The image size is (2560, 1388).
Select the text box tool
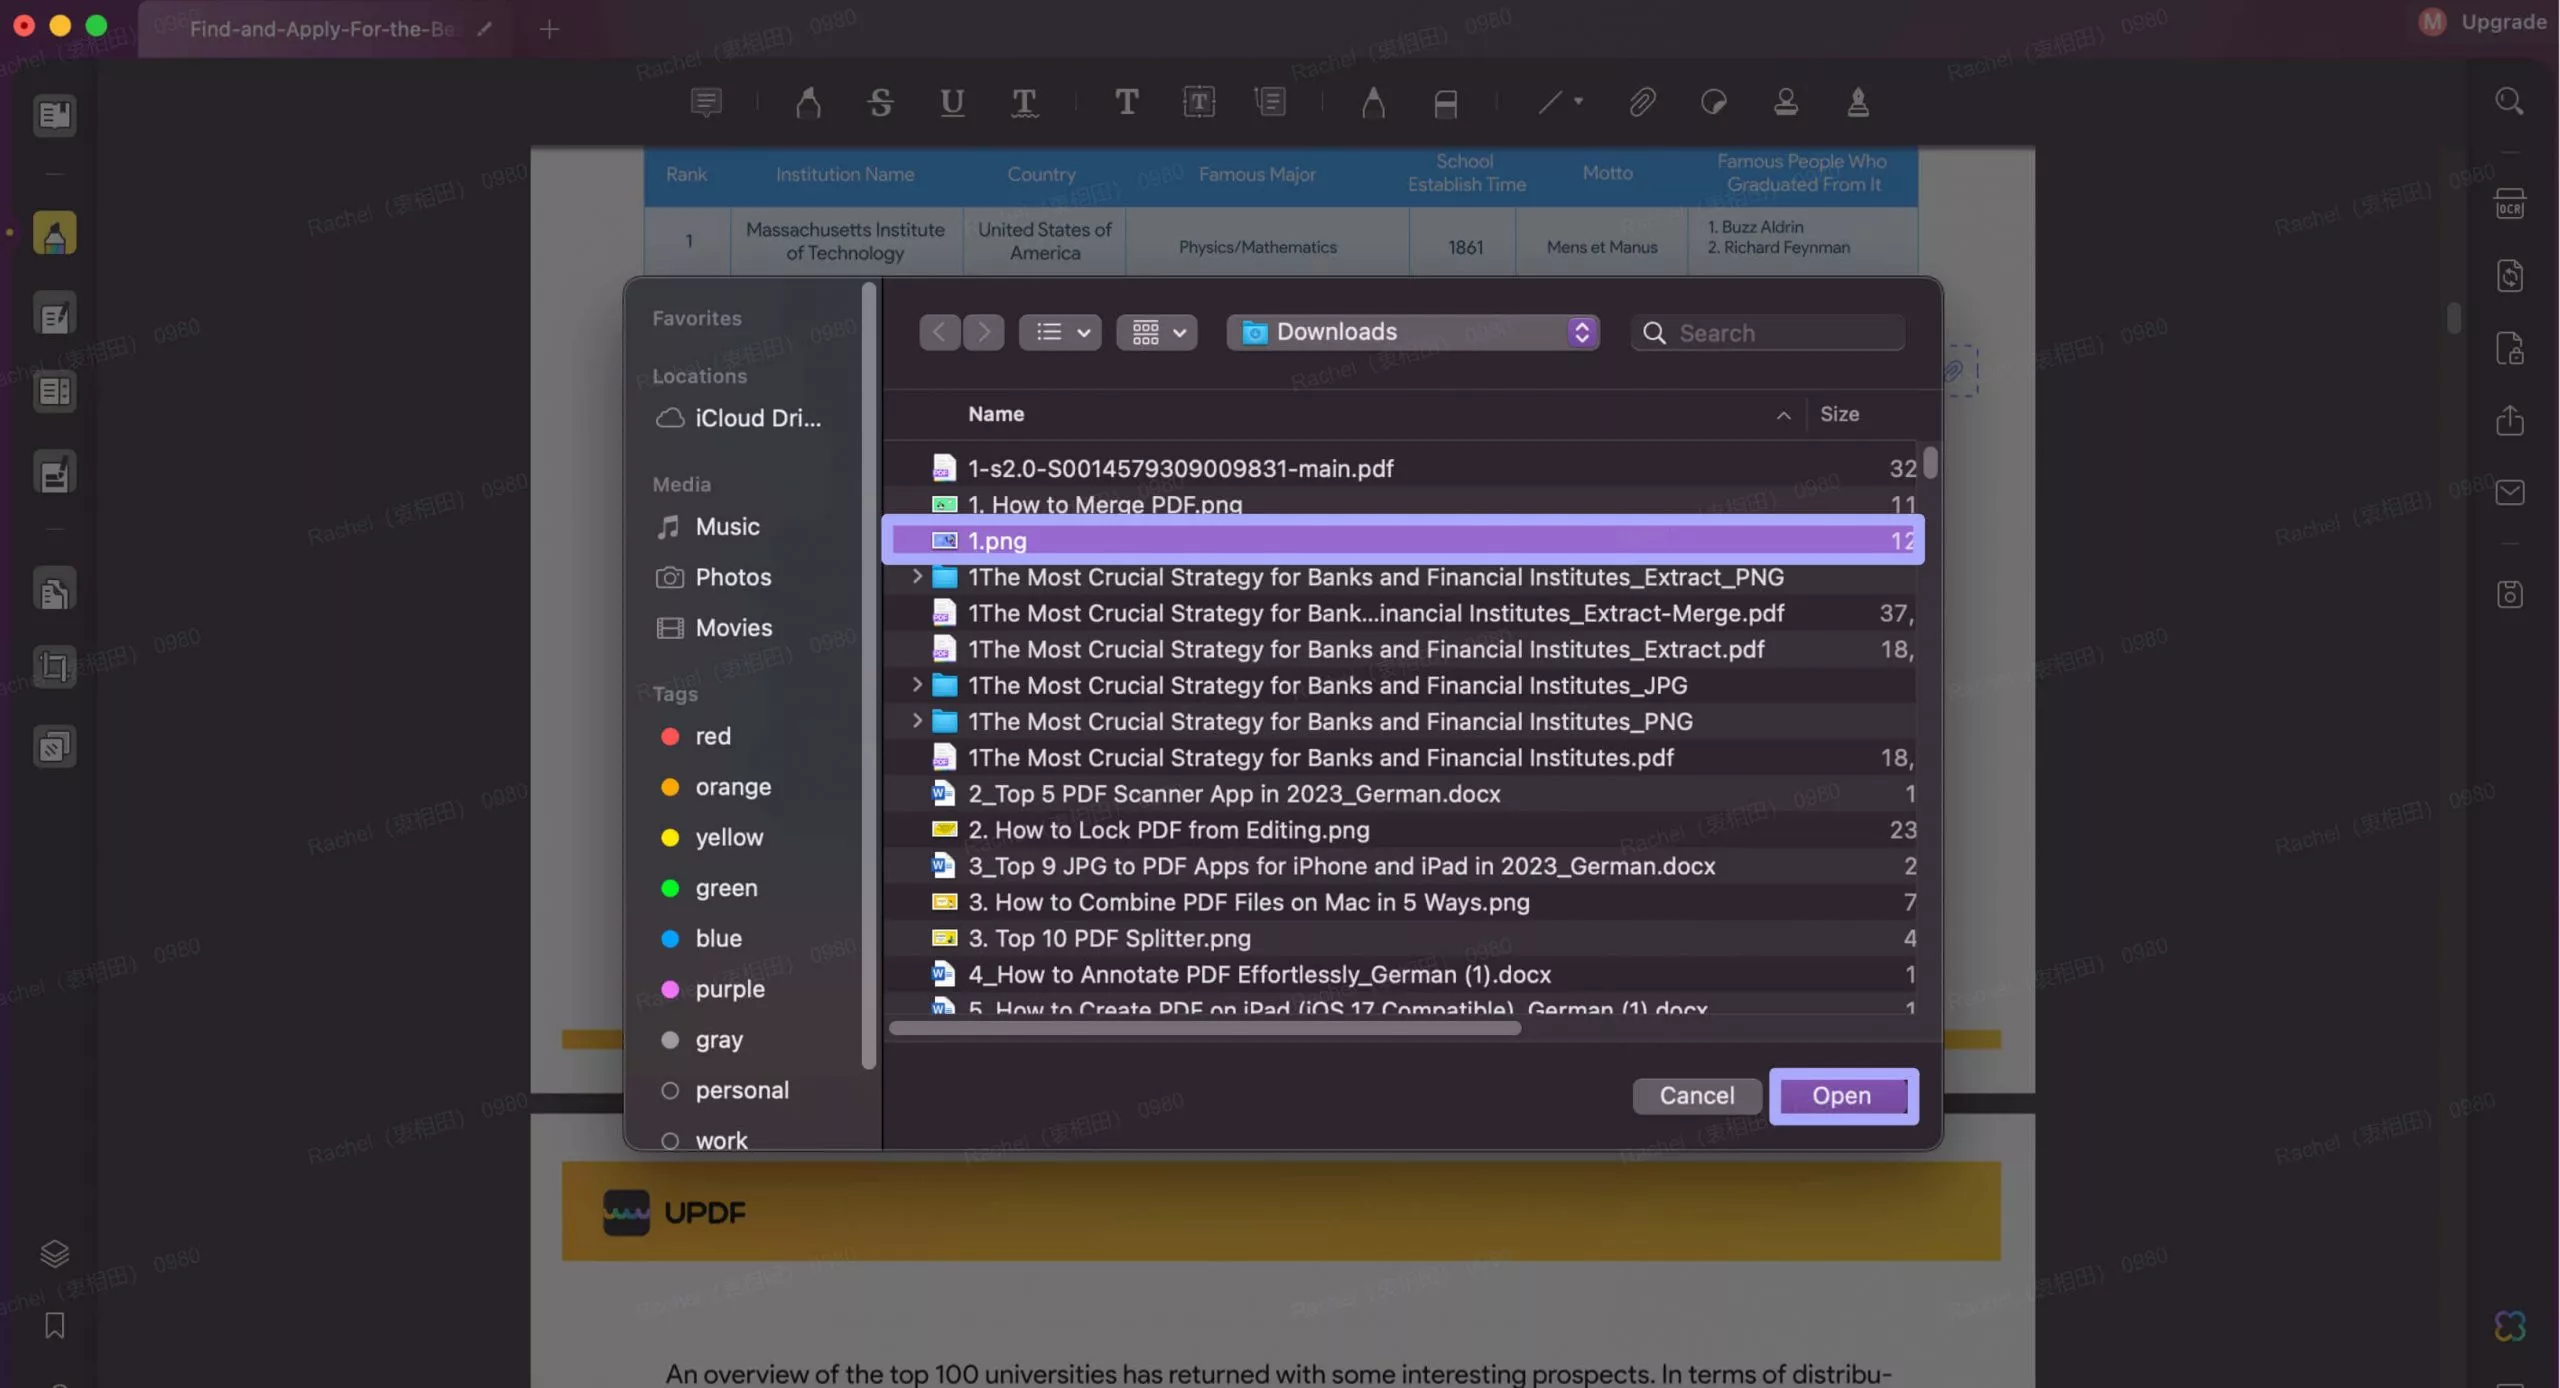coord(1198,102)
